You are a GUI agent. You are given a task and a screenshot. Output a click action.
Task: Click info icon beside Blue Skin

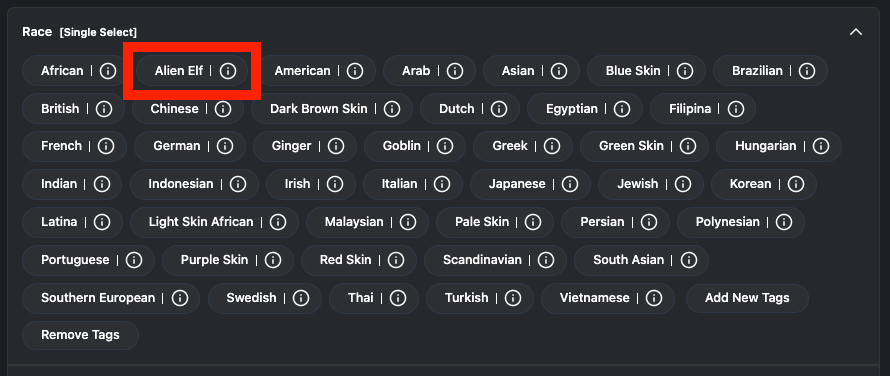(685, 71)
